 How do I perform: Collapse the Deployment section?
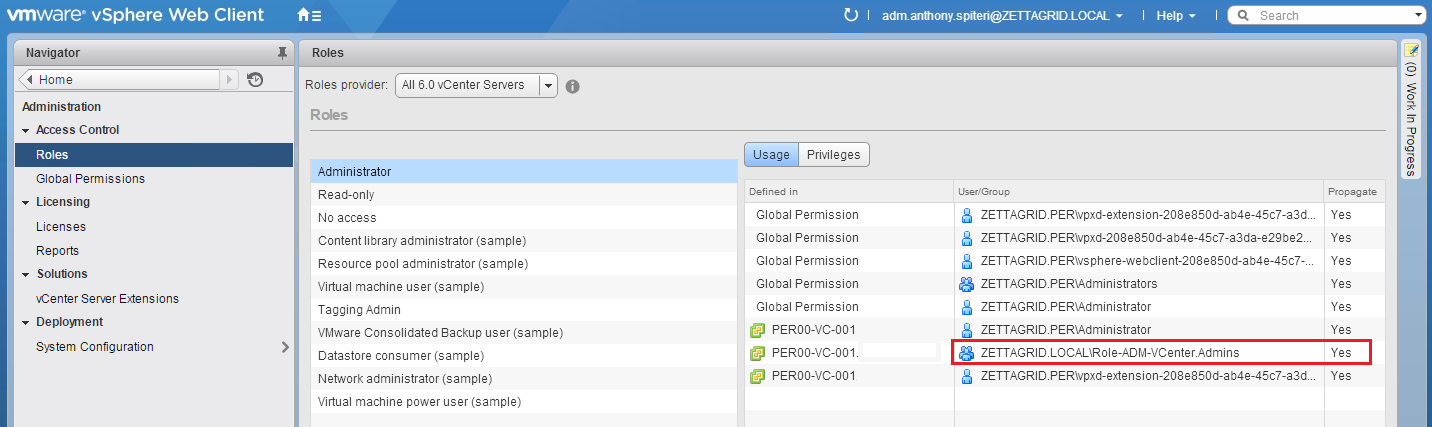[26, 323]
